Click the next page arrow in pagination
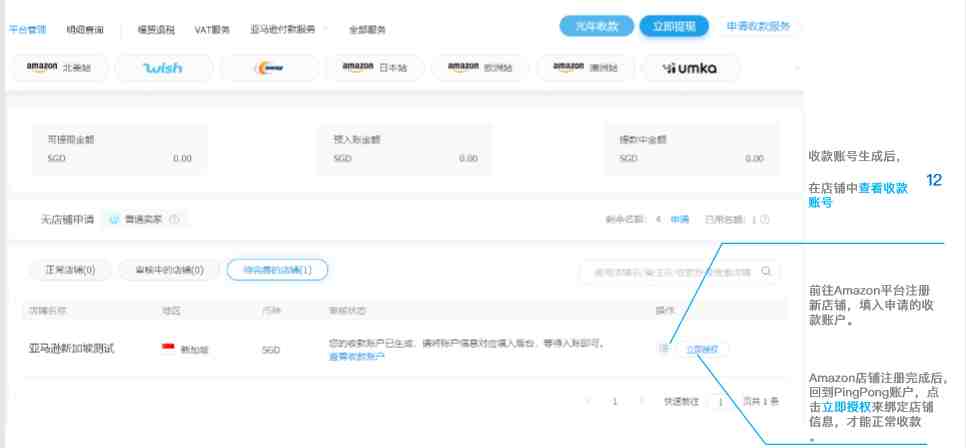This screenshot has width=966, height=448. (642, 402)
